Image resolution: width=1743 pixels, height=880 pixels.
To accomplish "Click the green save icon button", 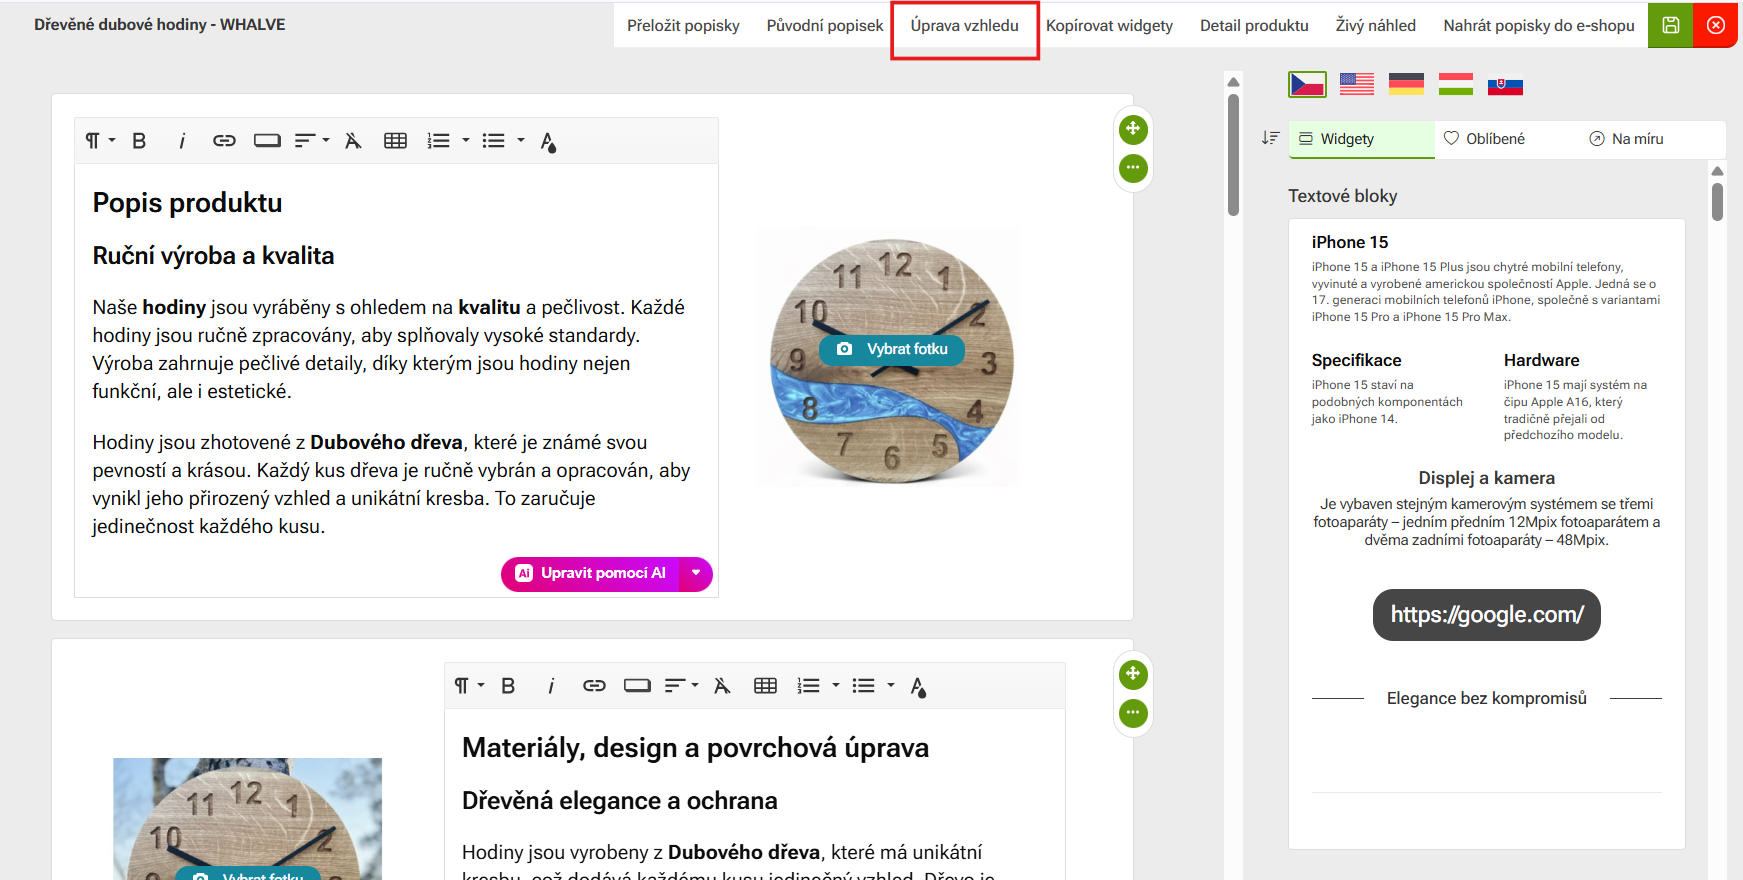I will pyautogui.click(x=1670, y=25).
